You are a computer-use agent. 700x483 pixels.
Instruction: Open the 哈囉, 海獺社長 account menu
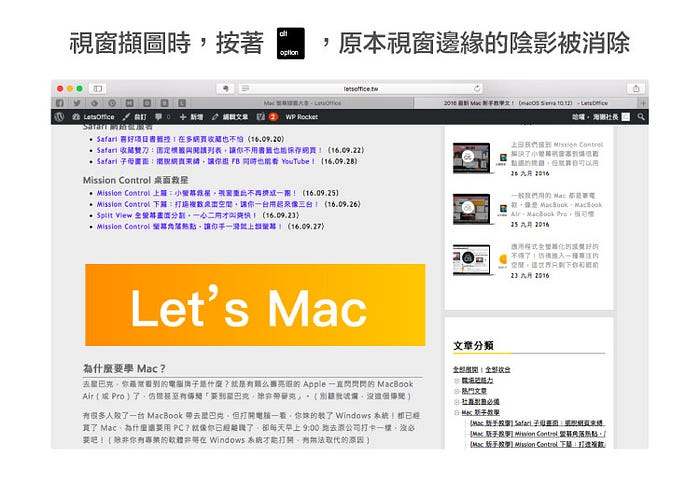601,117
